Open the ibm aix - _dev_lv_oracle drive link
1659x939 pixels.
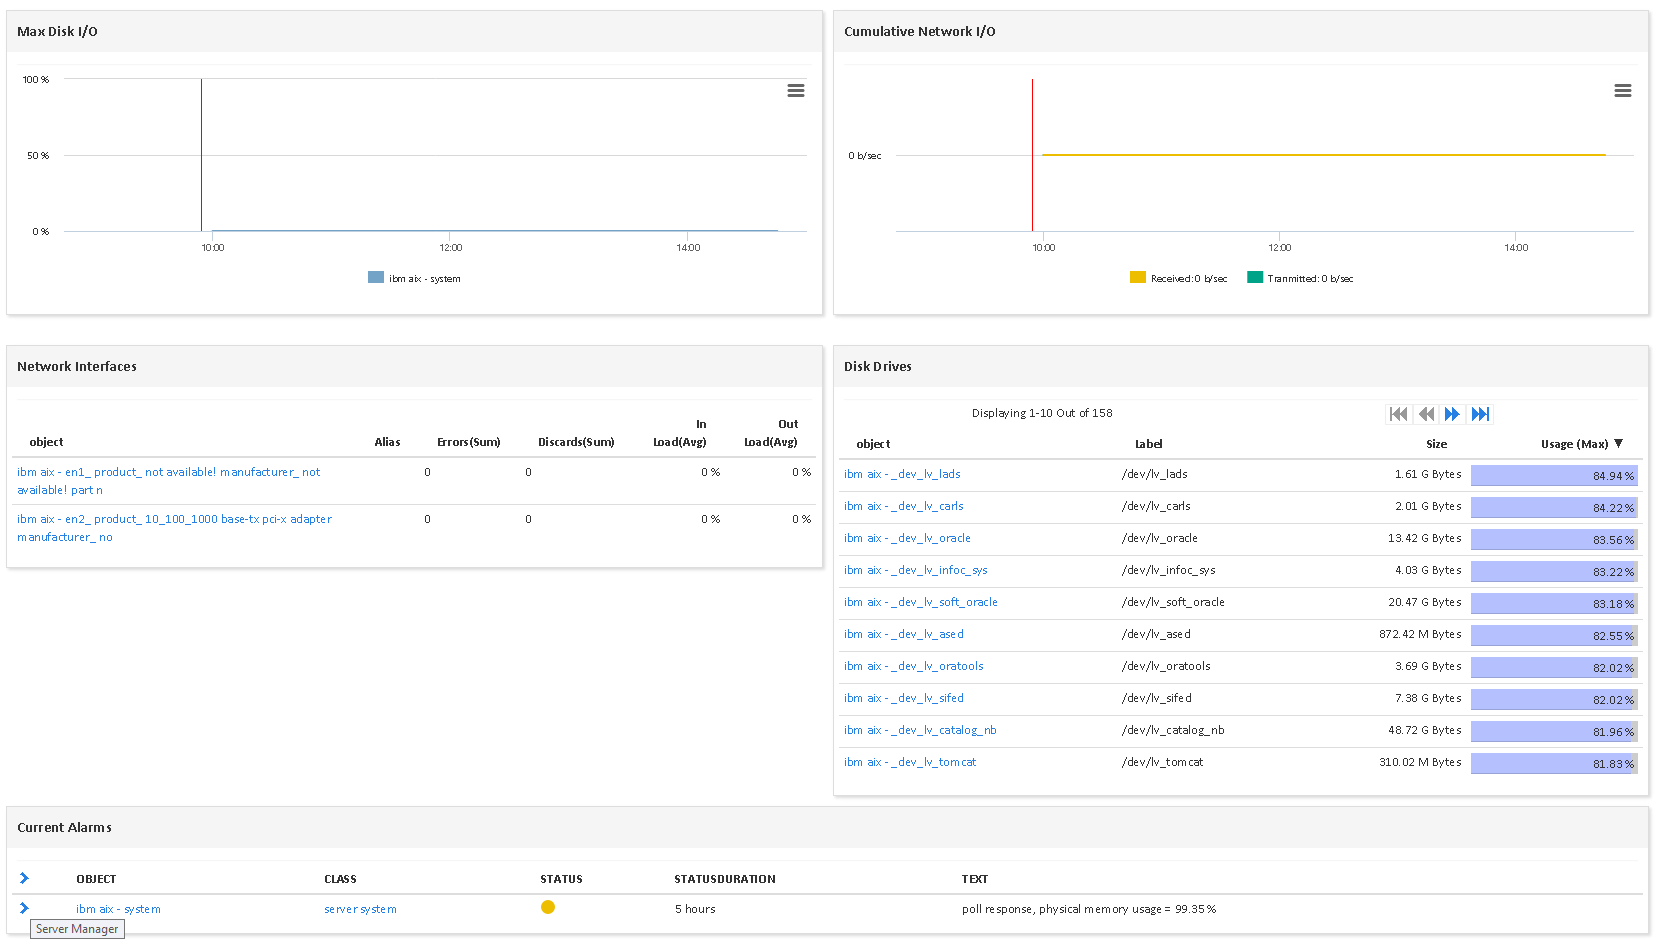point(907,538)
